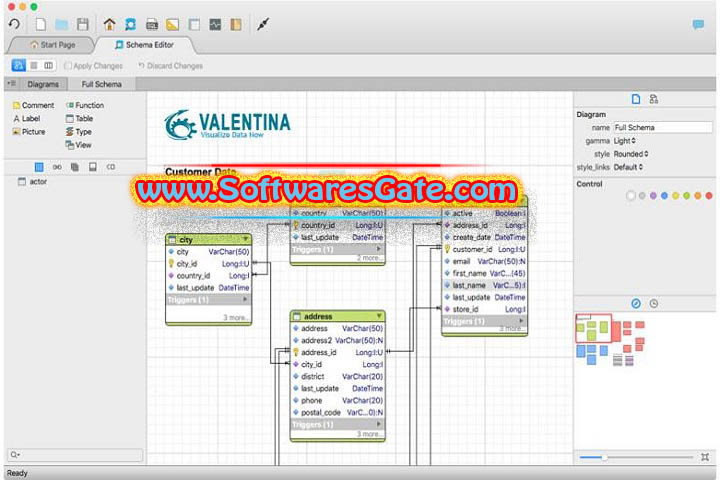
Task: Select the Comment palette item
Action: point(33,105)
